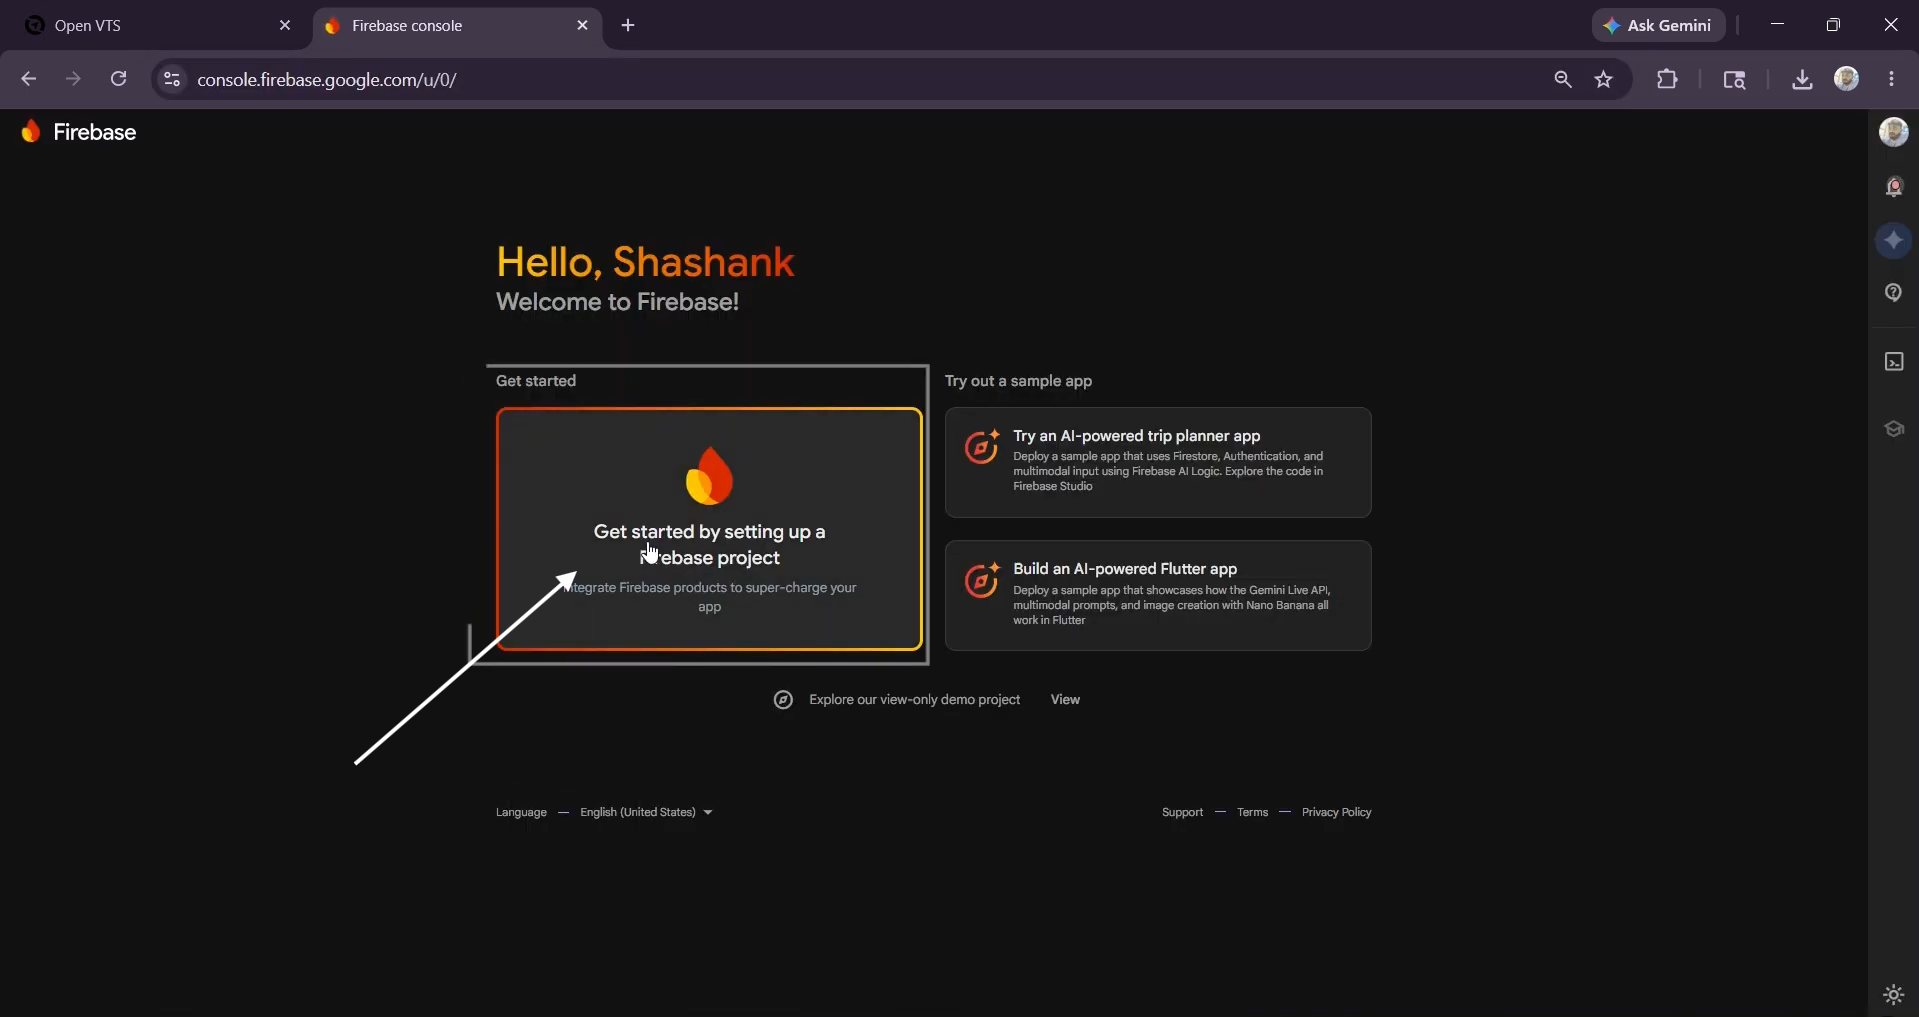Click 'Explore our view-only demo project' text
The width and height of the screenshot is (1919, 1017).
pyautogui.click(x=914, y=700)
